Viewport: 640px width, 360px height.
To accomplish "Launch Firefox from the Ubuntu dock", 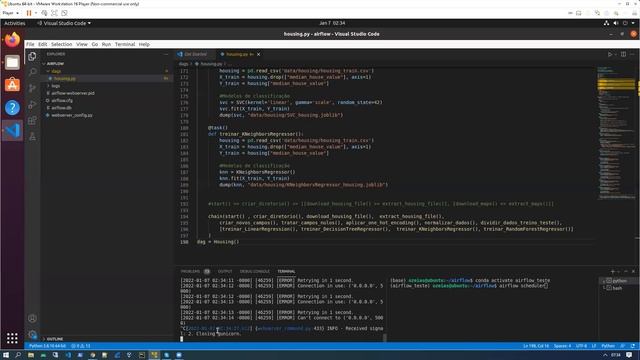I will [x=12, y=40].
